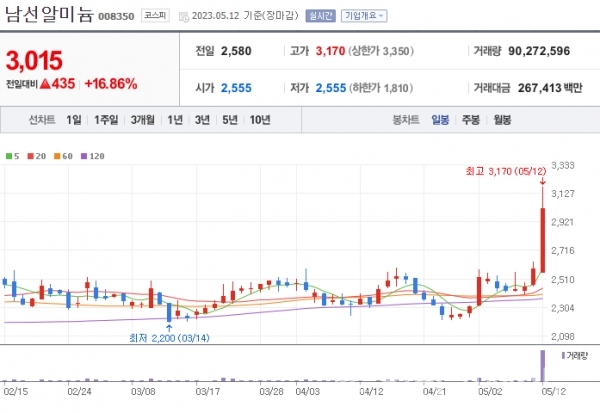
Task: Click the 거래량 volume legend label
Action: click(578, 355)
